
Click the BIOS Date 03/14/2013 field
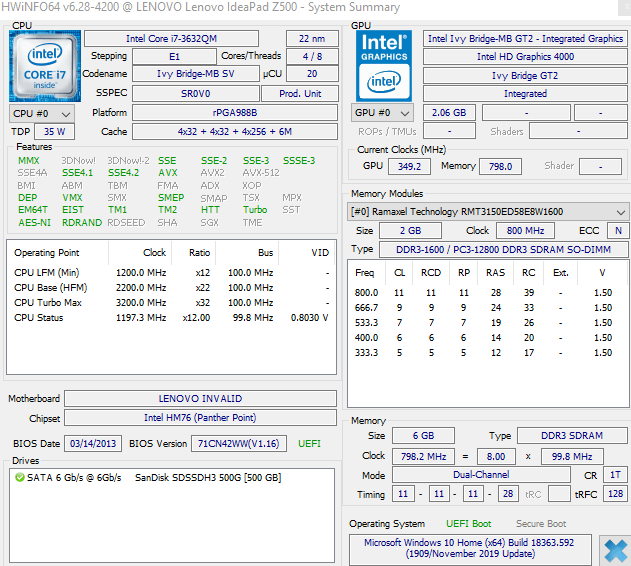click(93, 444)
